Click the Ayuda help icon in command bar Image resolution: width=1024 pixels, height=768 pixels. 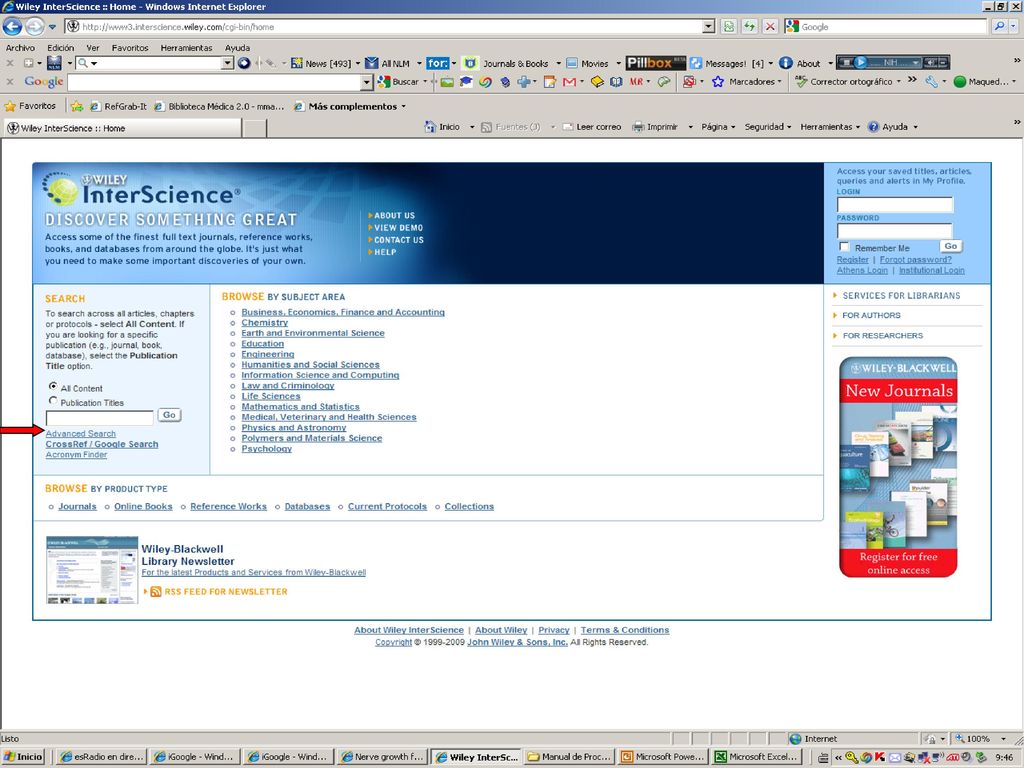(874, 127)
